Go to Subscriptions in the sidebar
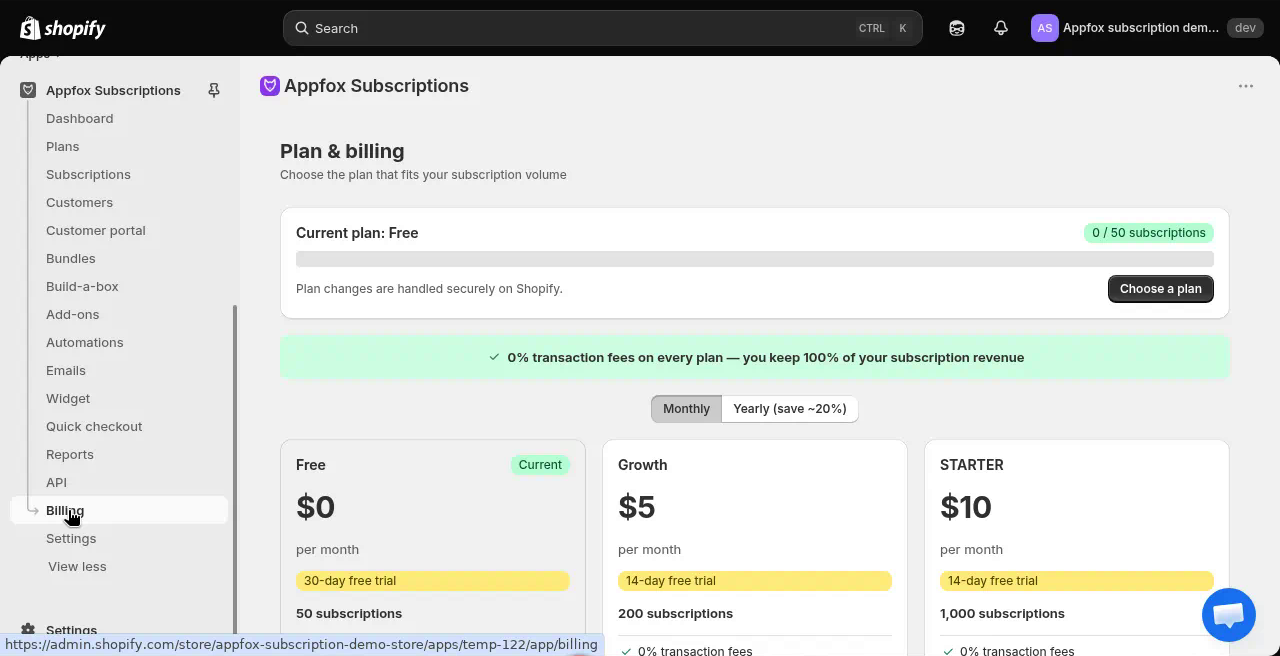 pos(88,174)
